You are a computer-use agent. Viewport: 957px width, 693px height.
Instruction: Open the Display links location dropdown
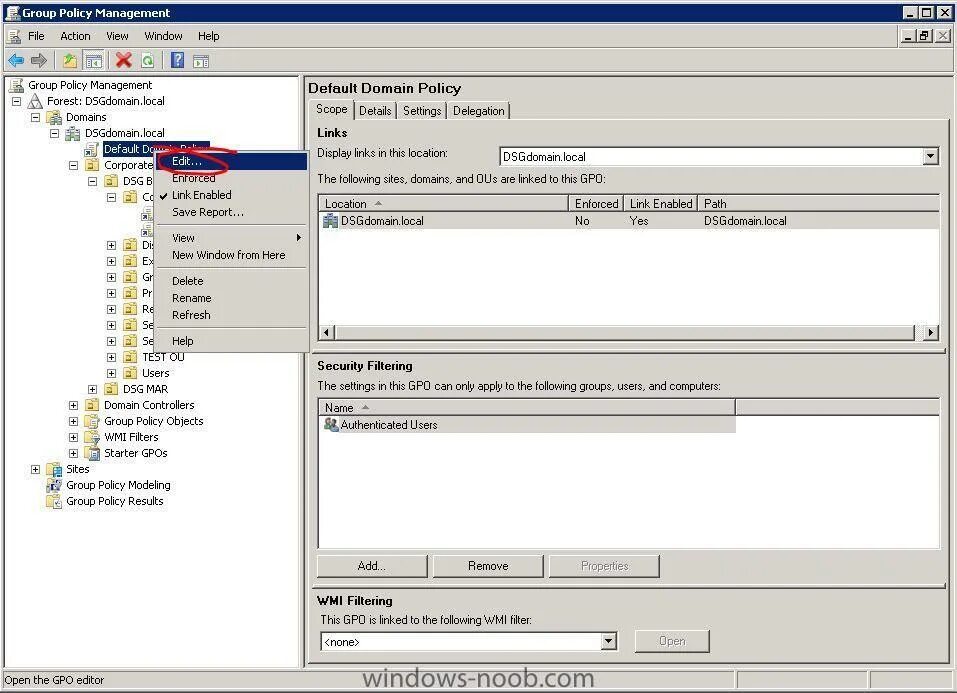pyautogui.click(x=930, y=157)
